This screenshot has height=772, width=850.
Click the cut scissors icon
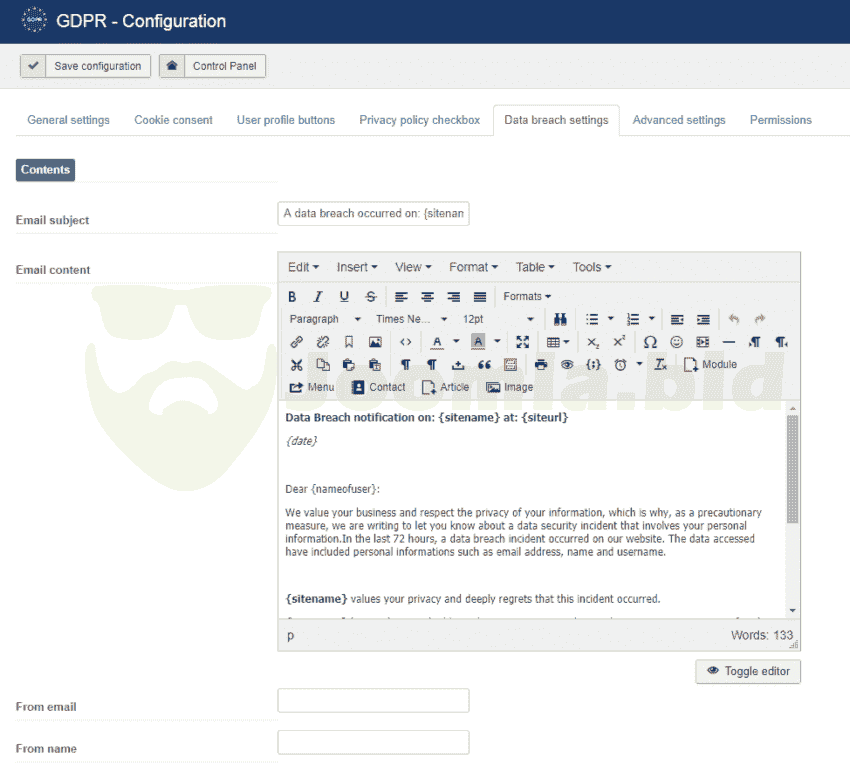click(296, 365)
